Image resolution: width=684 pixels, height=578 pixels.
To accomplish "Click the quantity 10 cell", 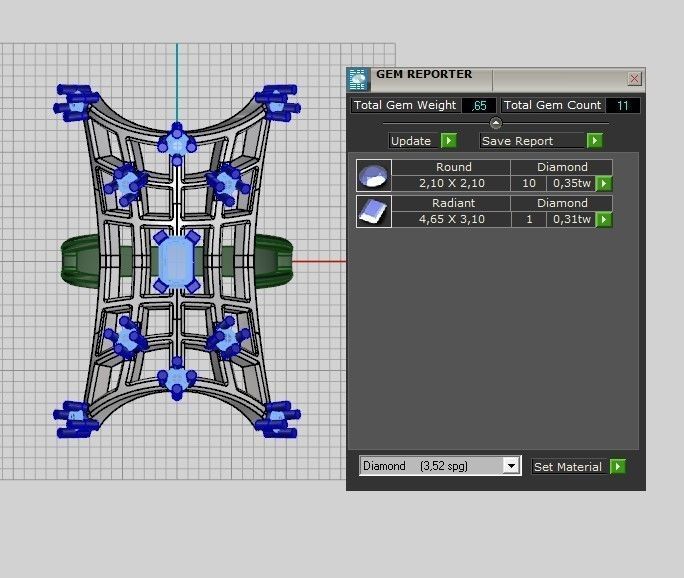I will [529, 183].
